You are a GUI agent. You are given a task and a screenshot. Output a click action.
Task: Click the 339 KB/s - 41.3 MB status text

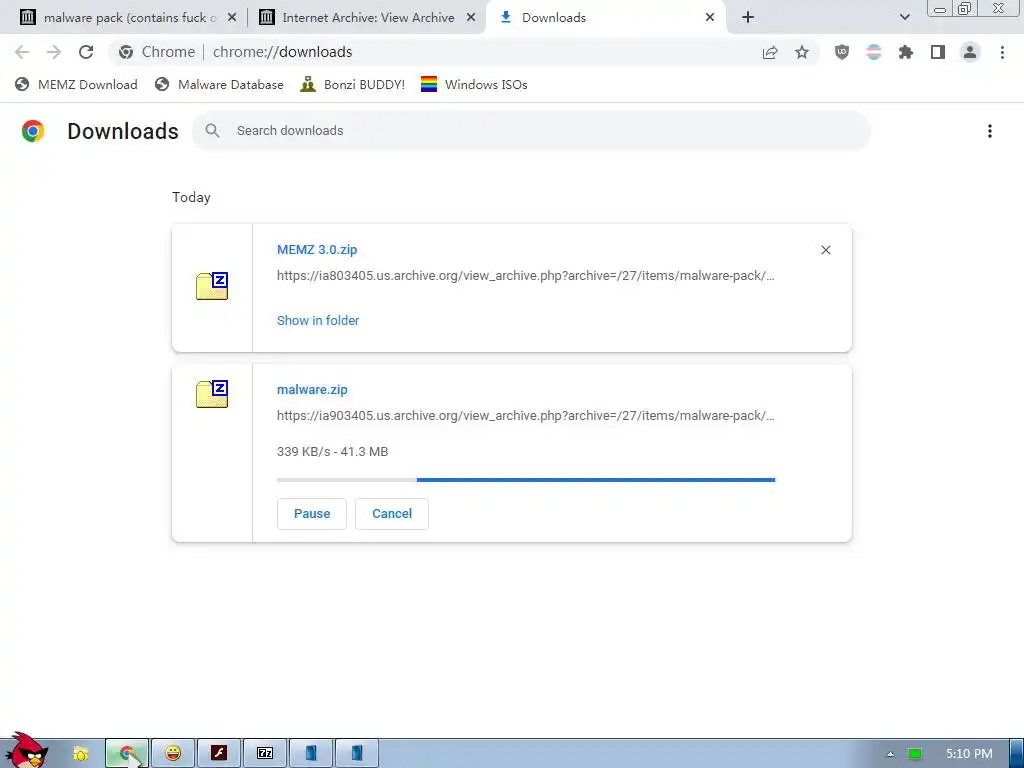pyautogui.click(x=332, y=451)
